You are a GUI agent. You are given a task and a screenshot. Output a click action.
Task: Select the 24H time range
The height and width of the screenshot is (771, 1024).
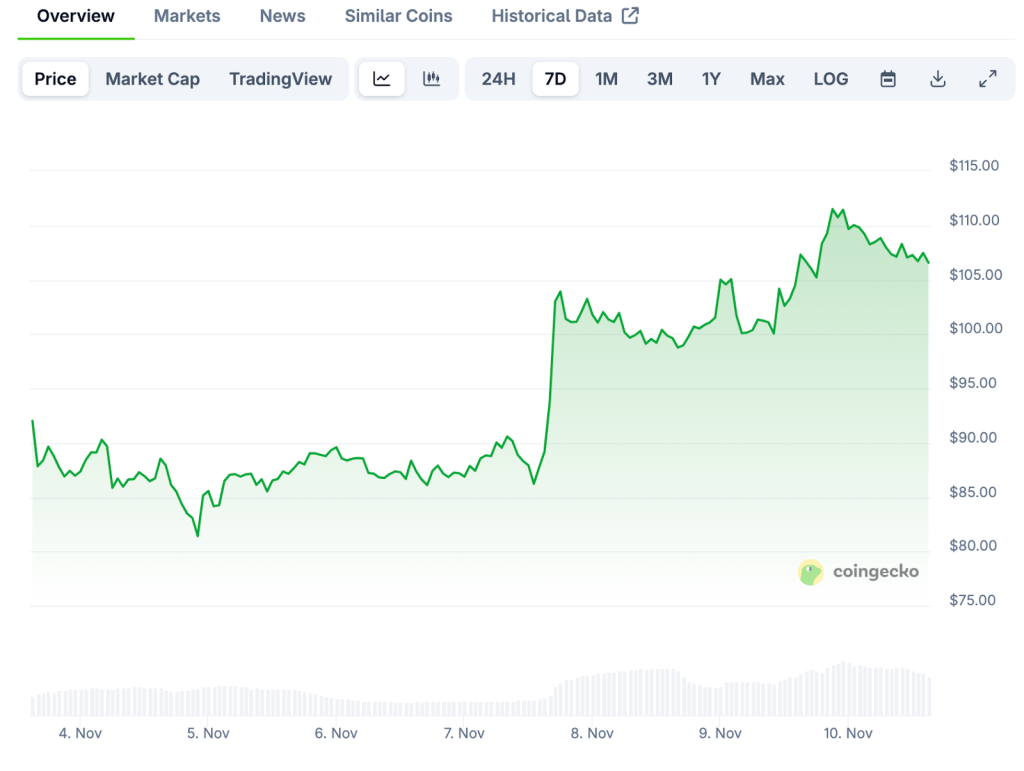(x=498, y=79)
